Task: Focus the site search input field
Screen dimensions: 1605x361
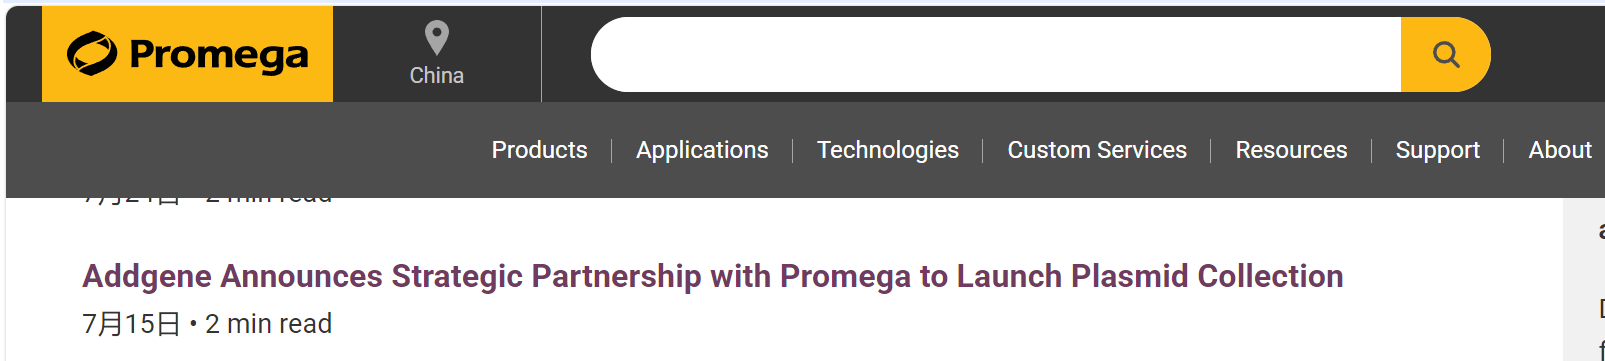Action: (996, 54)
